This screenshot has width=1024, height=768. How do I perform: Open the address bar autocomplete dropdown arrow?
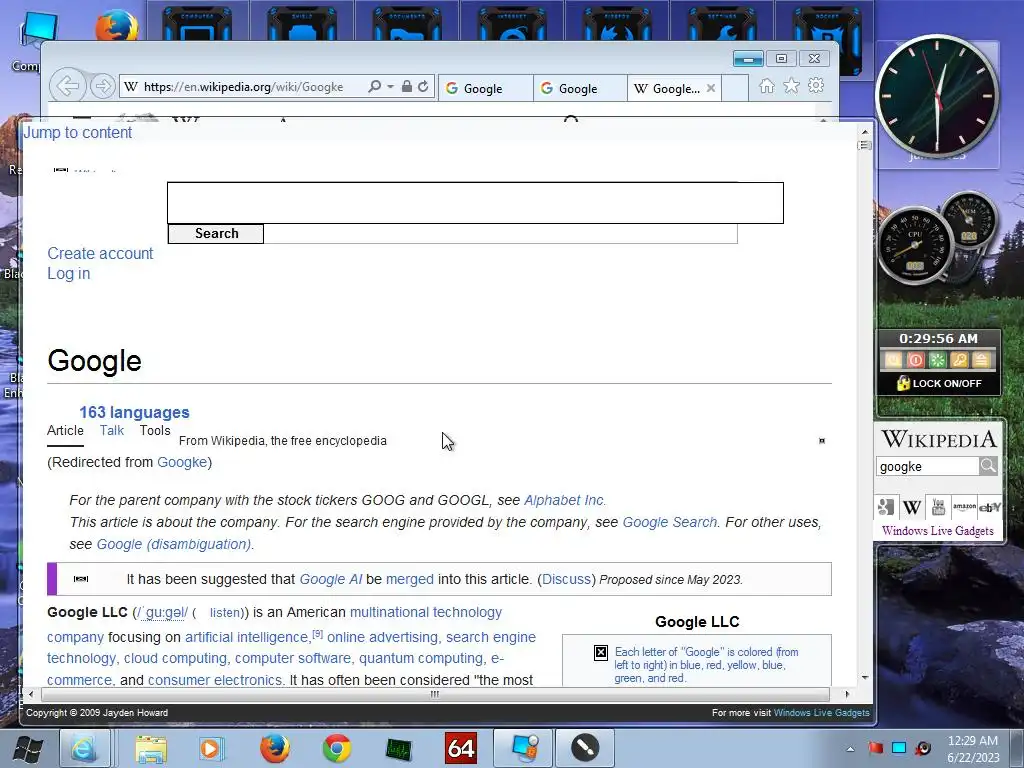[x=391, y=86]
